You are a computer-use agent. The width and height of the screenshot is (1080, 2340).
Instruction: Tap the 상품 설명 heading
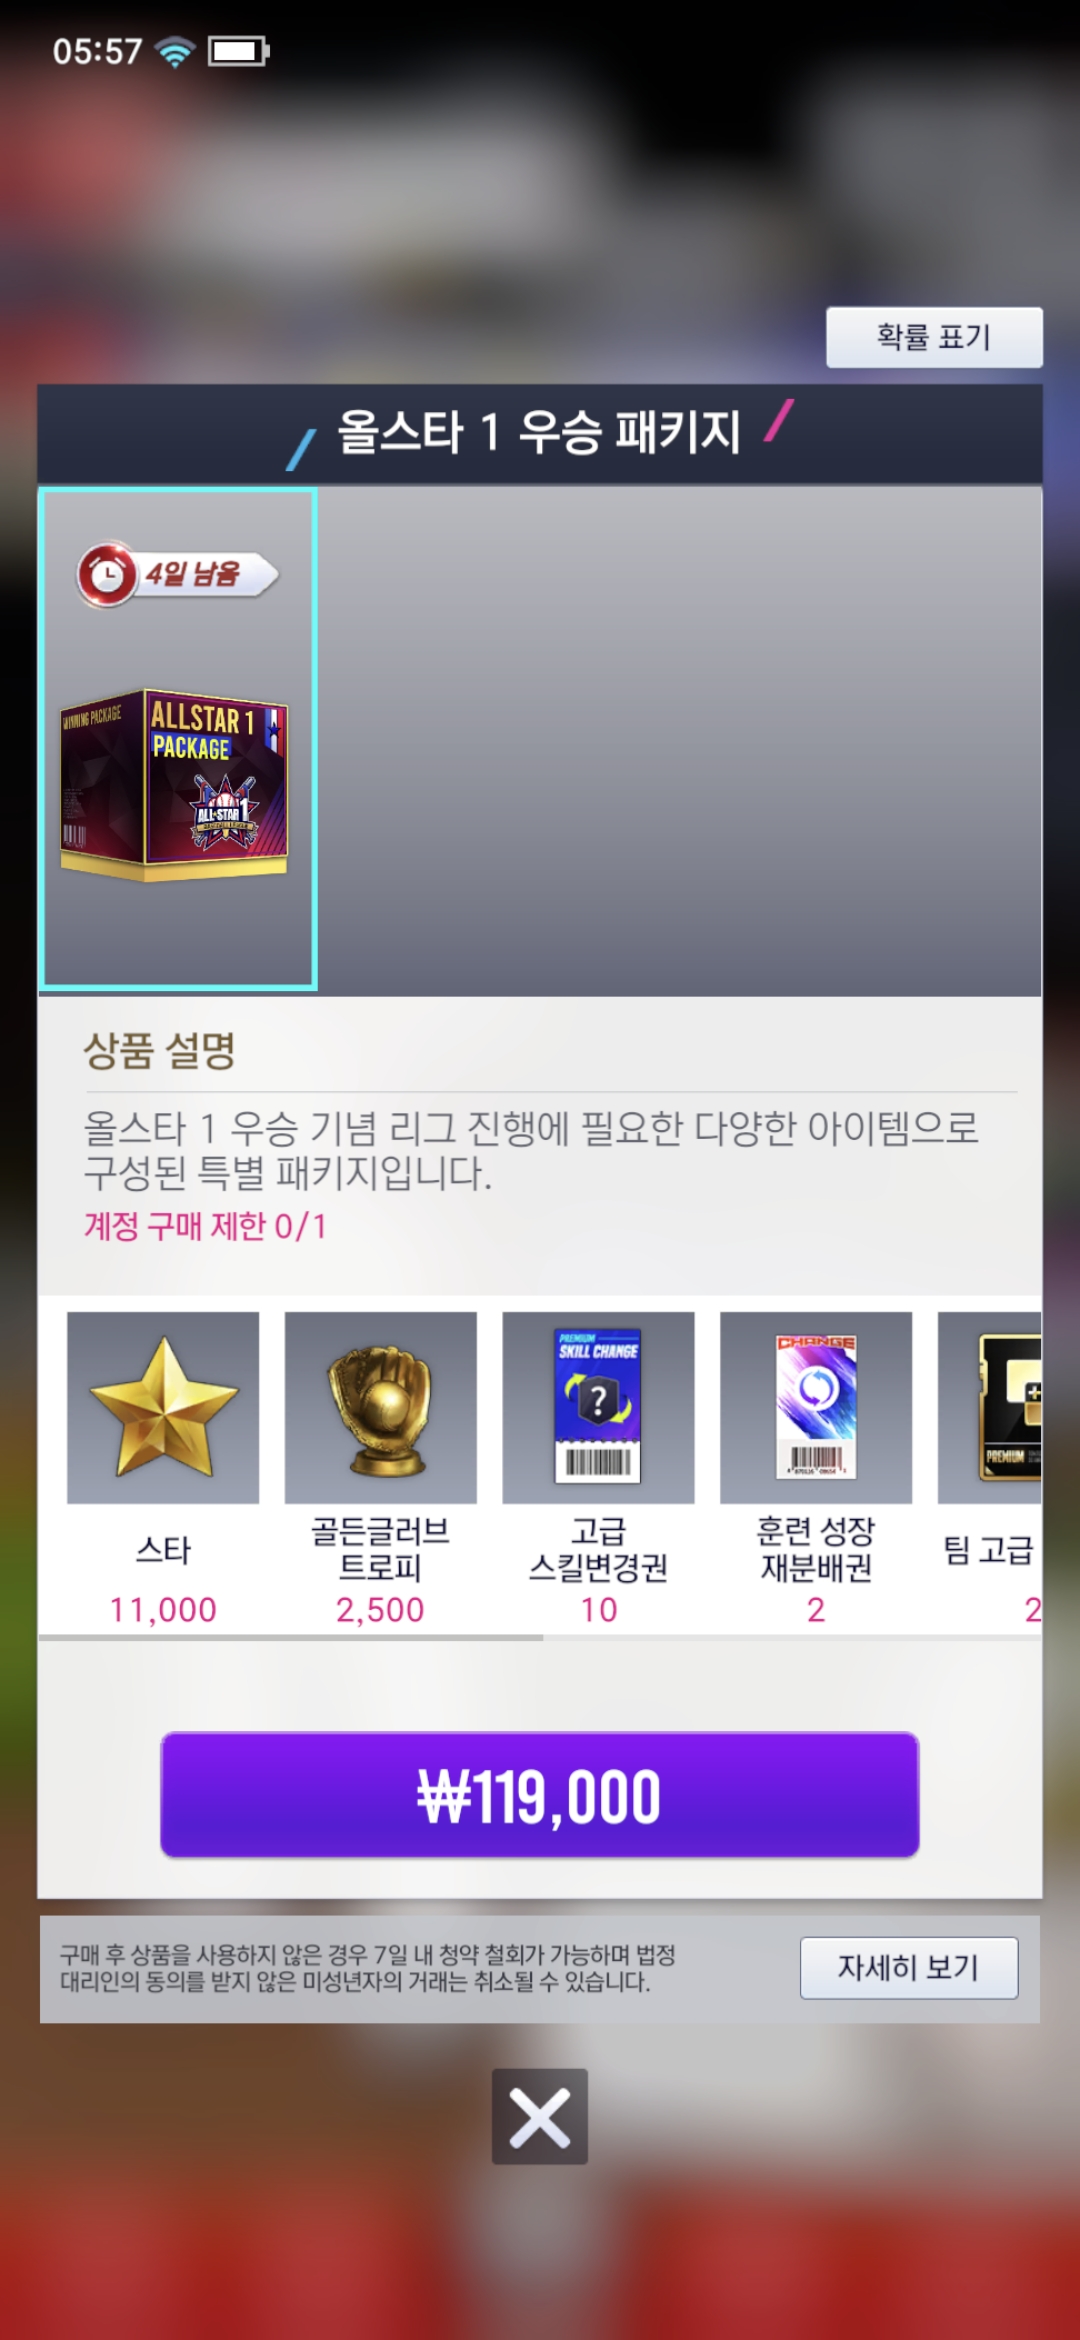159,1051
